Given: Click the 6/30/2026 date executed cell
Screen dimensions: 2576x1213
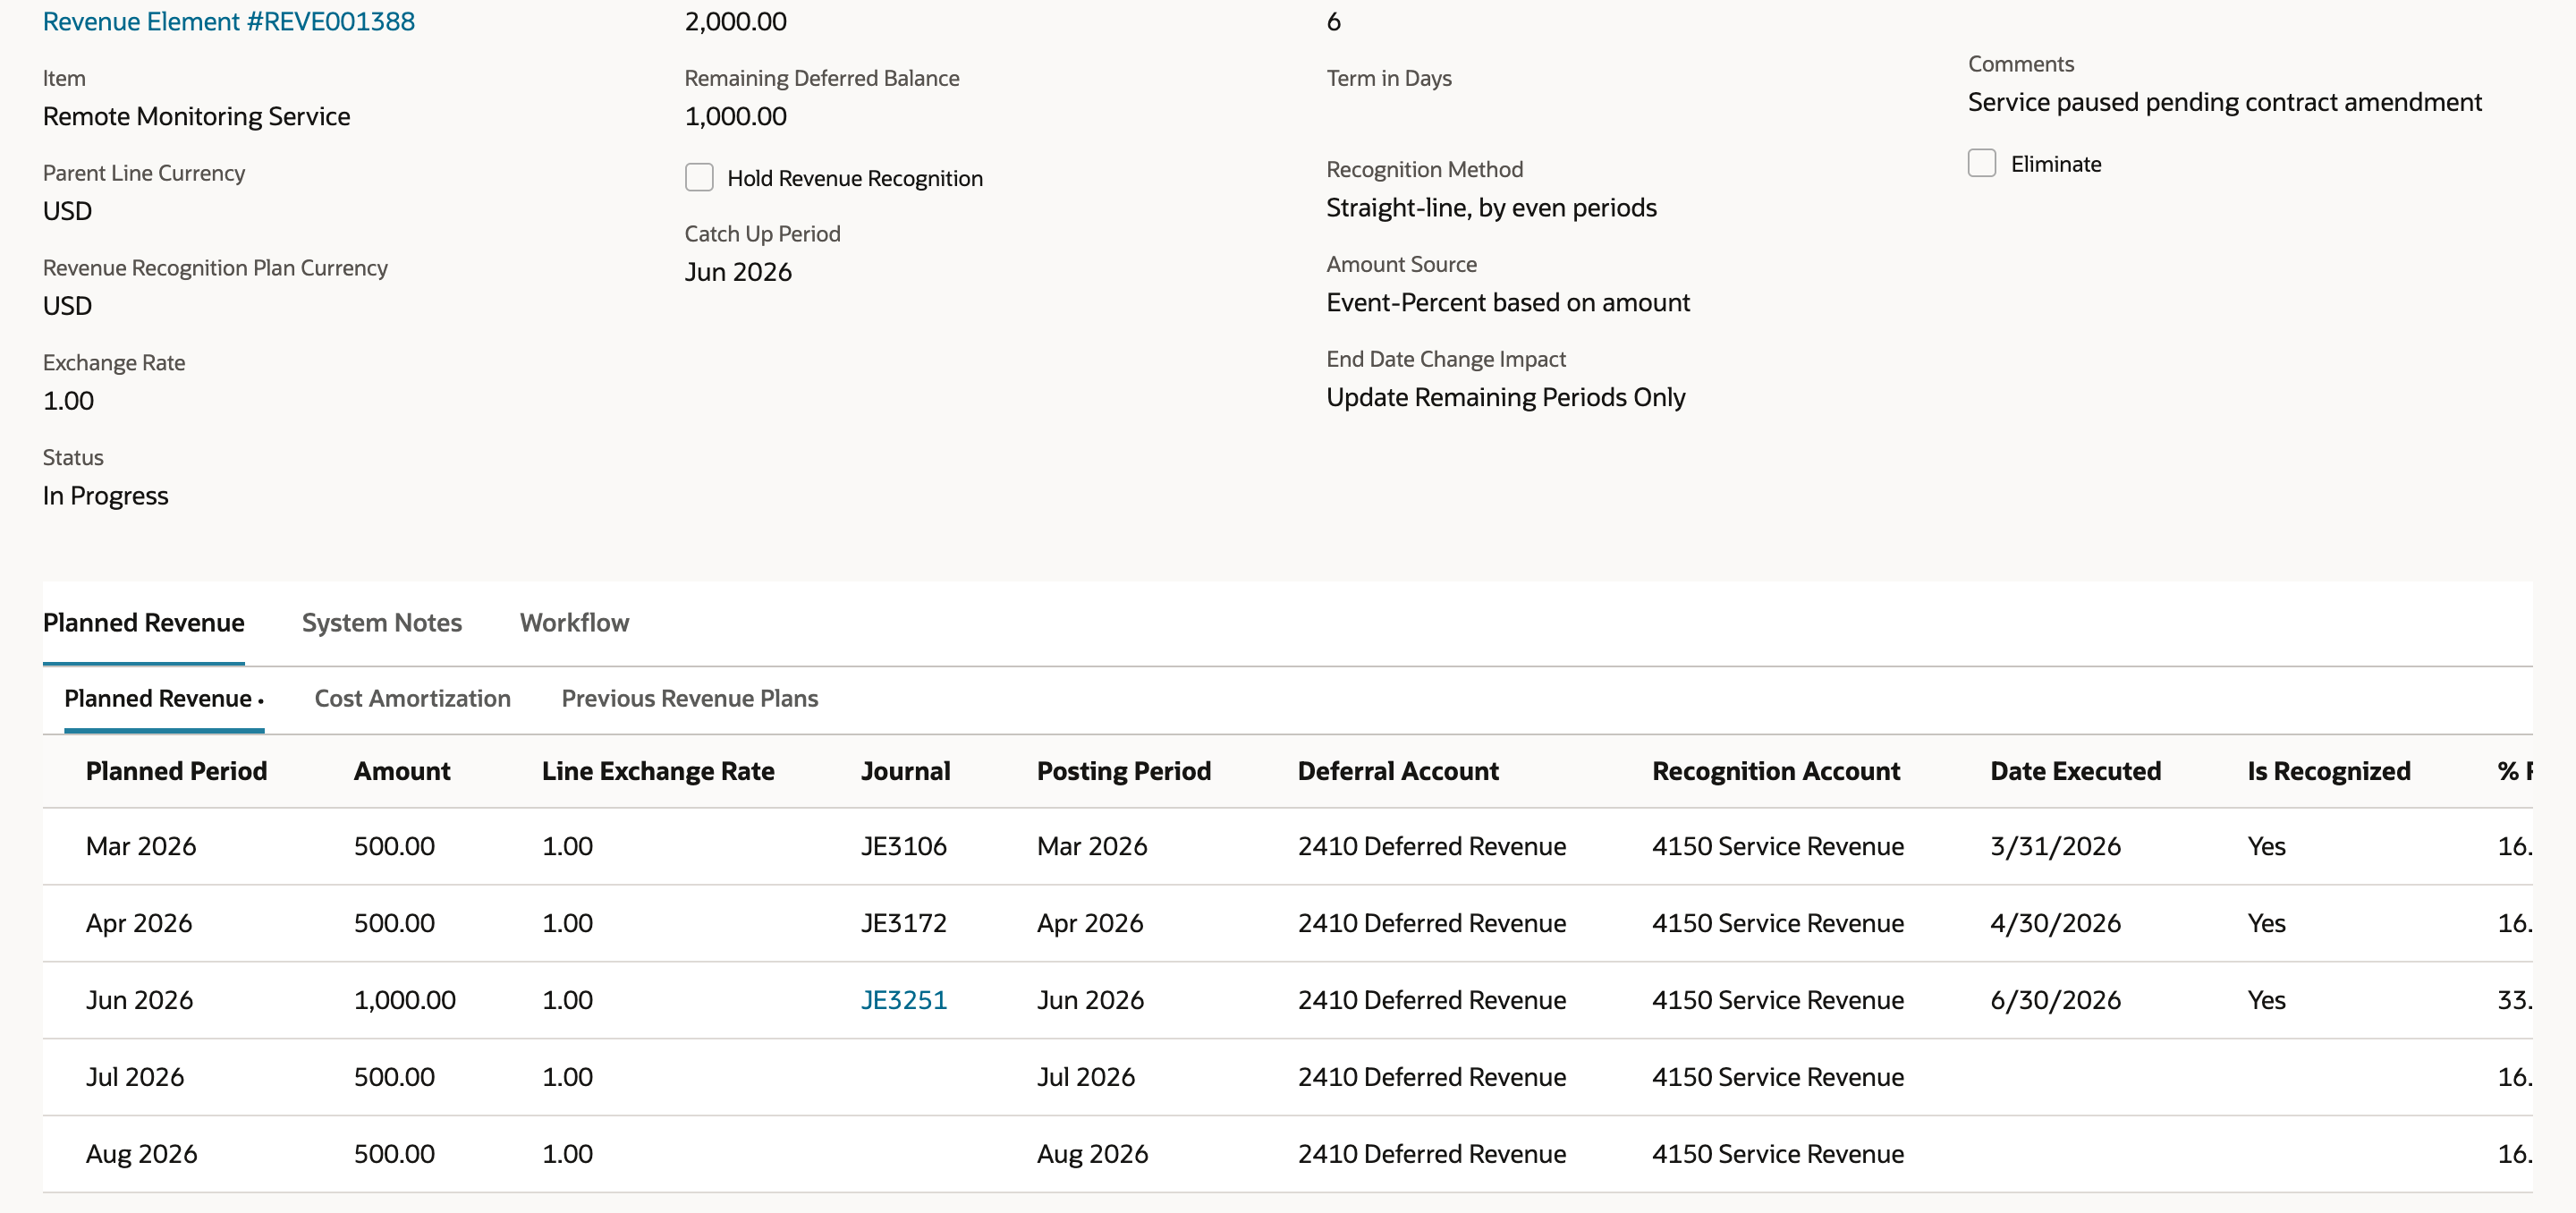Looking at the screenshot, I should tap(2055, 999).
